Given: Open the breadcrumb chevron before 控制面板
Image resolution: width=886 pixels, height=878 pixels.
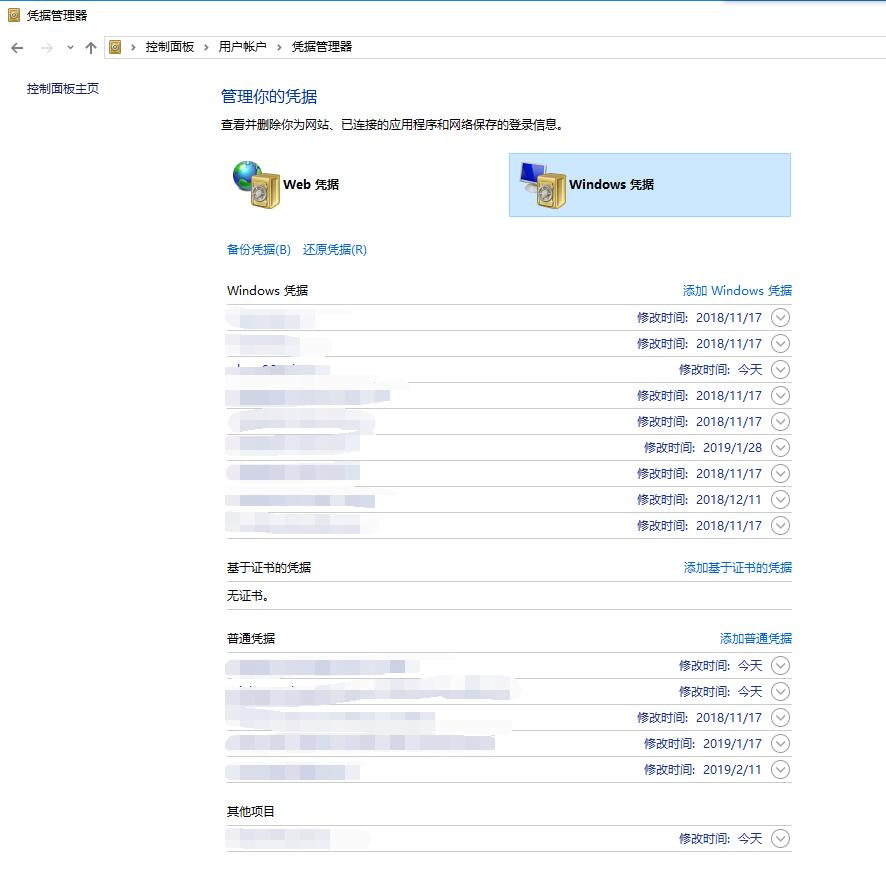Looking at the screenshot, I should (133, 47).
